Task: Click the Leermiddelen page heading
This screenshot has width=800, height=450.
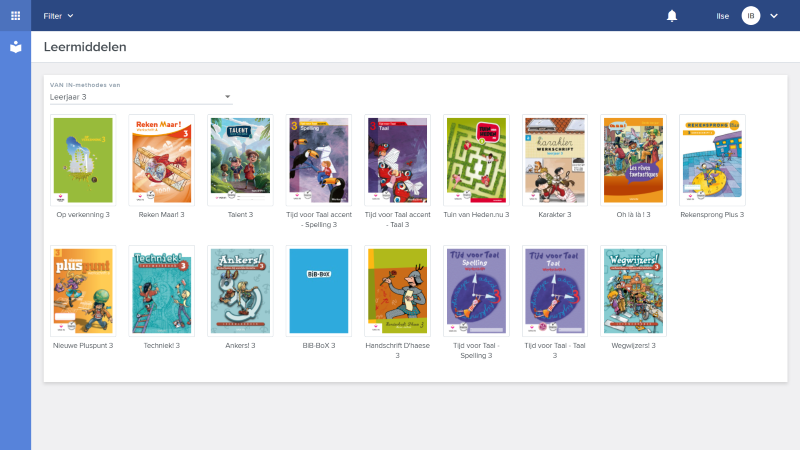Action: 85,47
